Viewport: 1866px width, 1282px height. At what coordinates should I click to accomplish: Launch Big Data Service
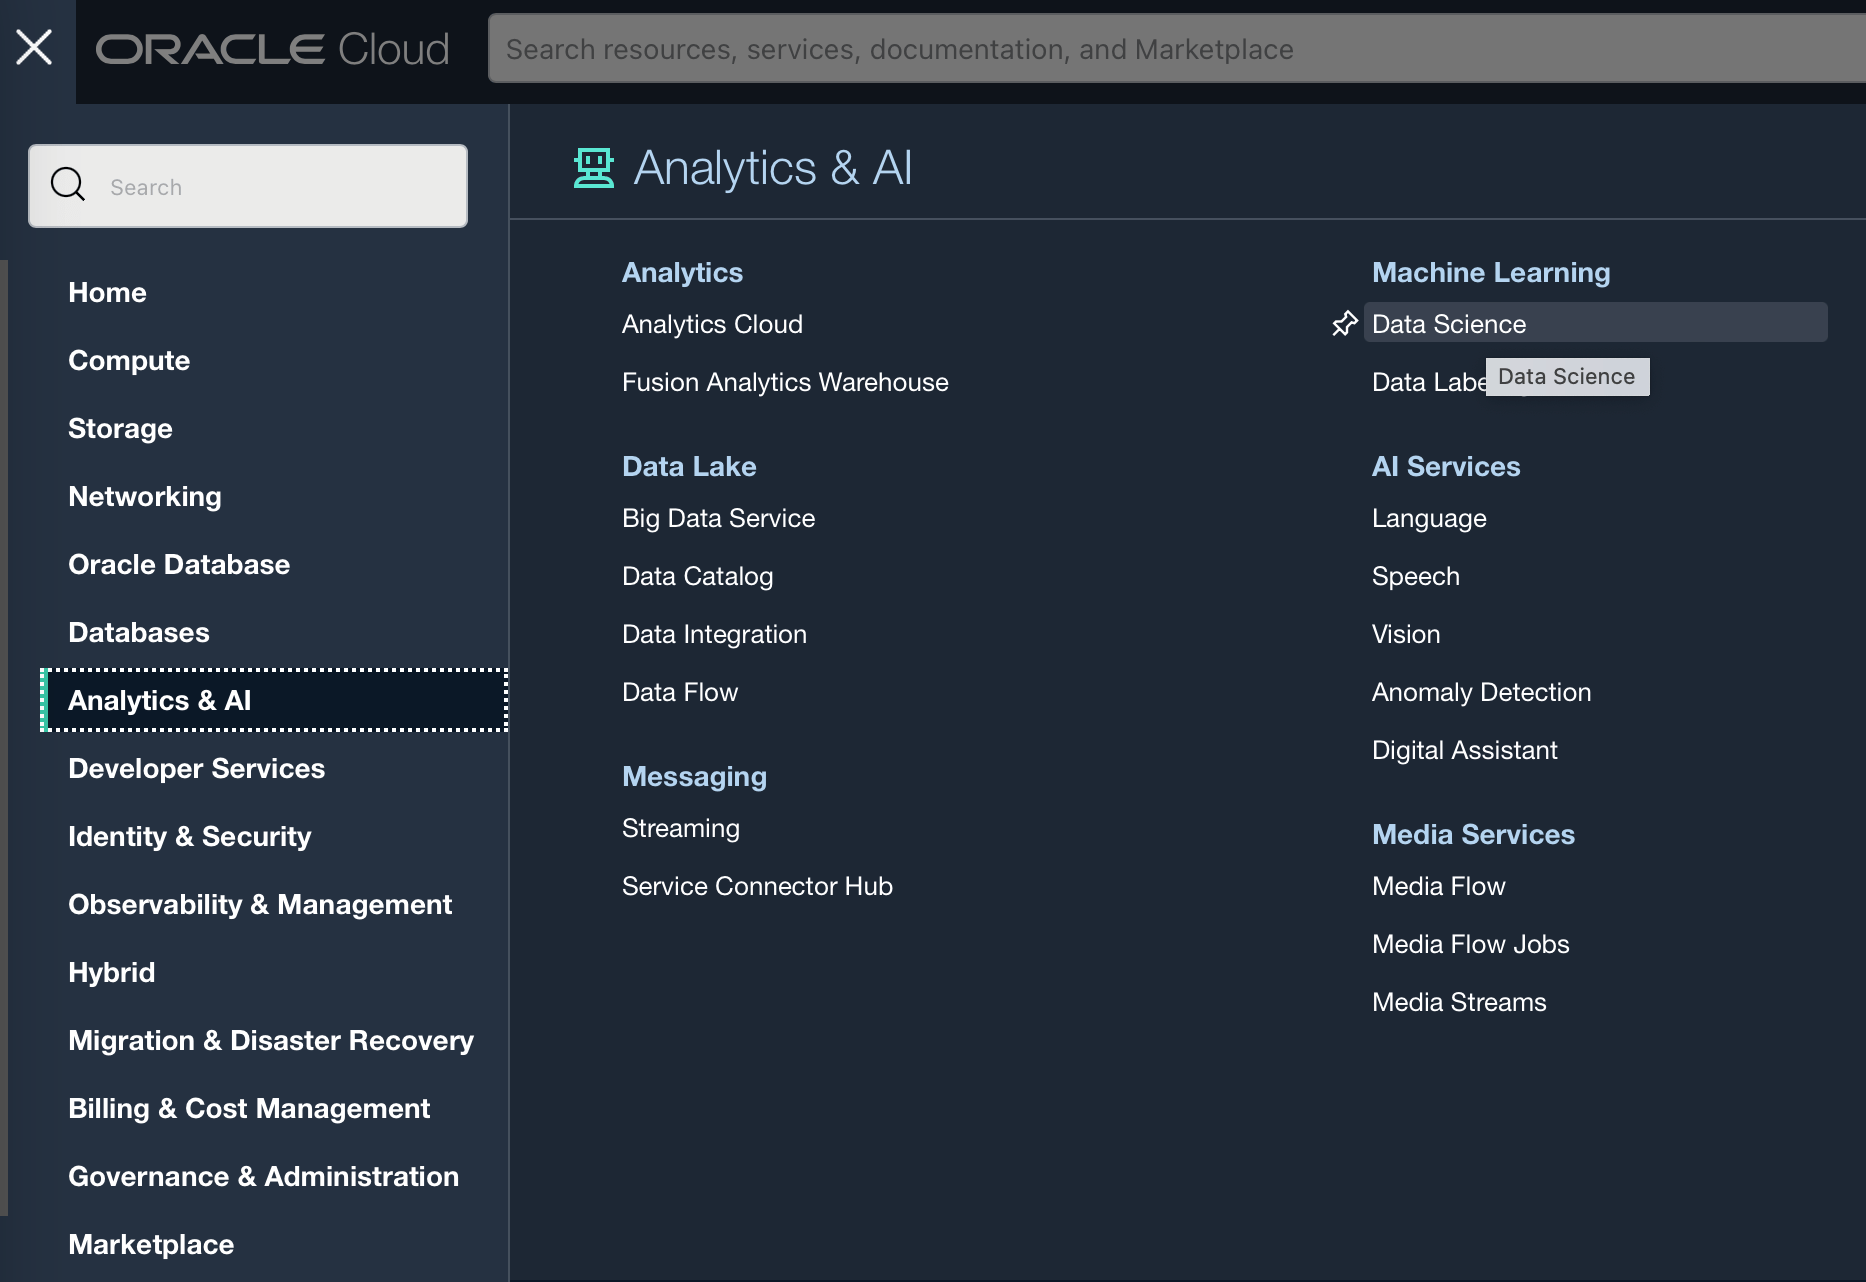(718, 518)
